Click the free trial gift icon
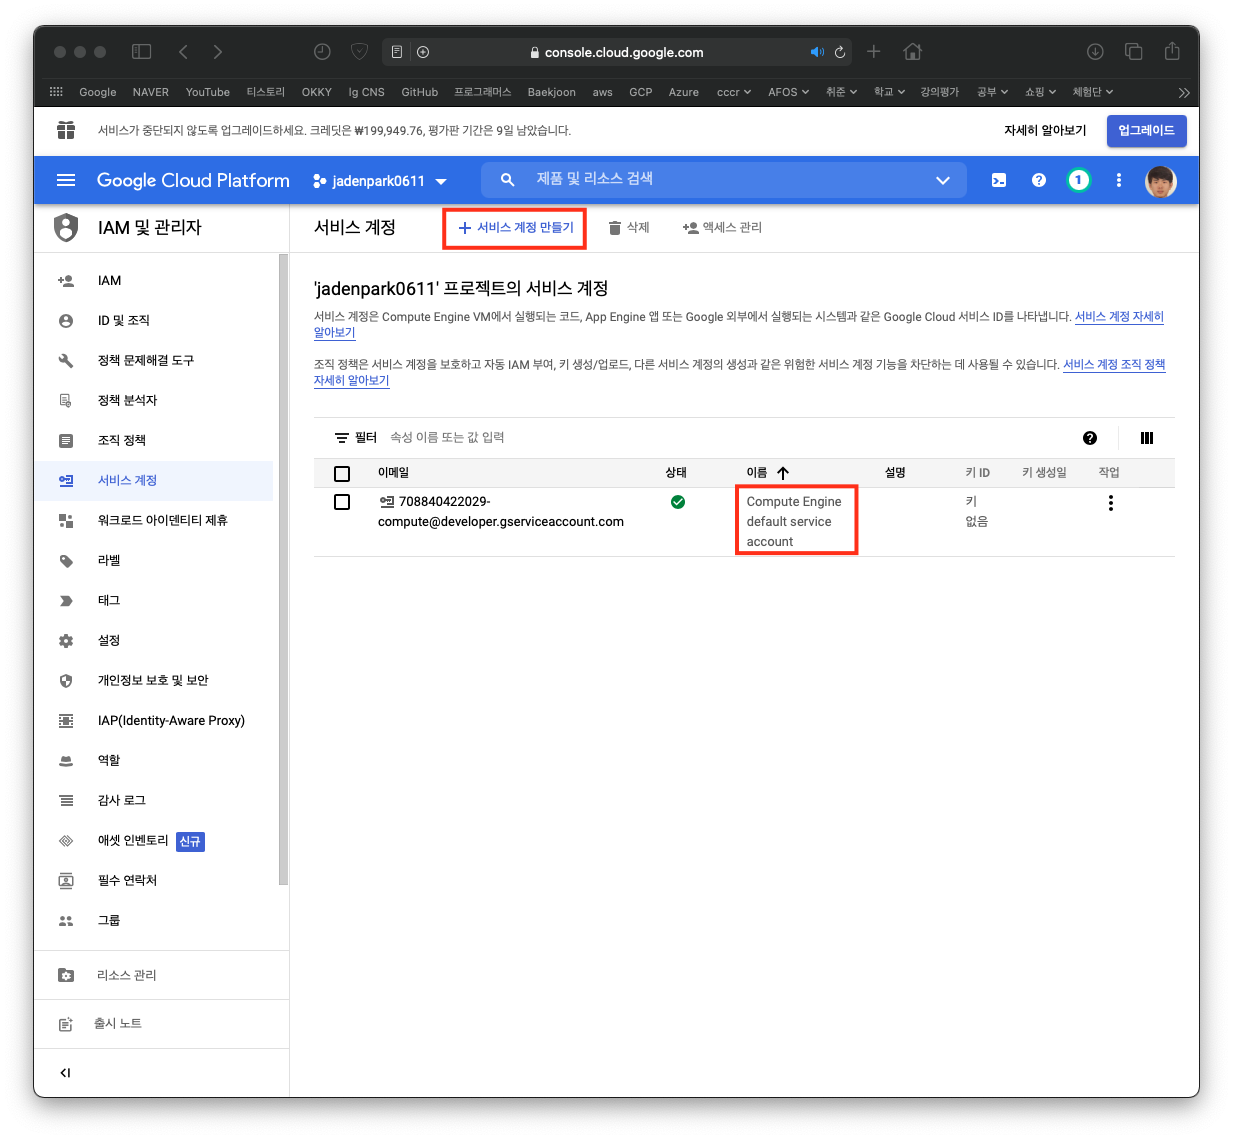The width and height of the screenshot is (1233, 1139). pyautogui.click(x=66, y=130)
